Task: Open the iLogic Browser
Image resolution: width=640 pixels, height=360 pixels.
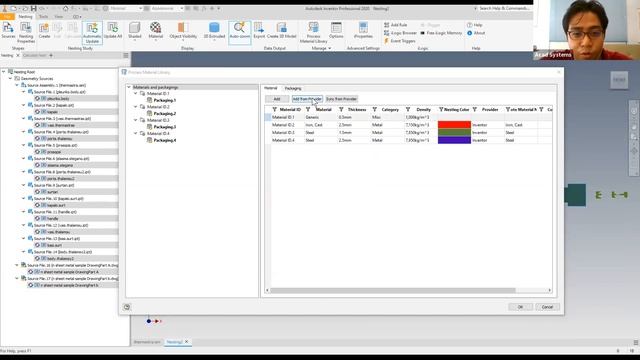Action: [x=400, y=33]
